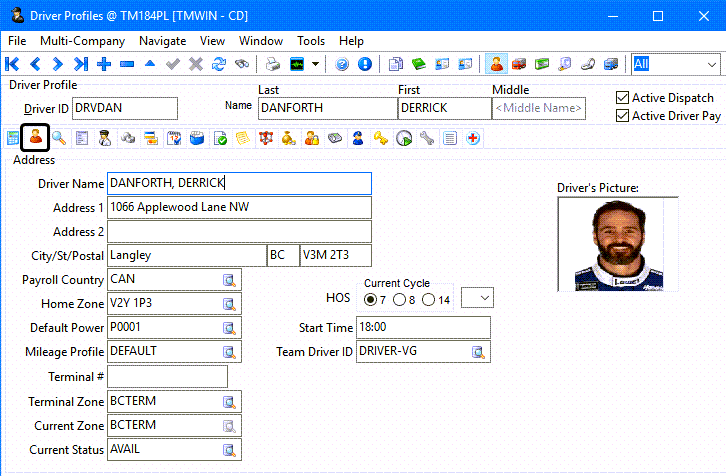Open the Navigate menu
Screen dimensions: 726x476
[x=162, y=41]
